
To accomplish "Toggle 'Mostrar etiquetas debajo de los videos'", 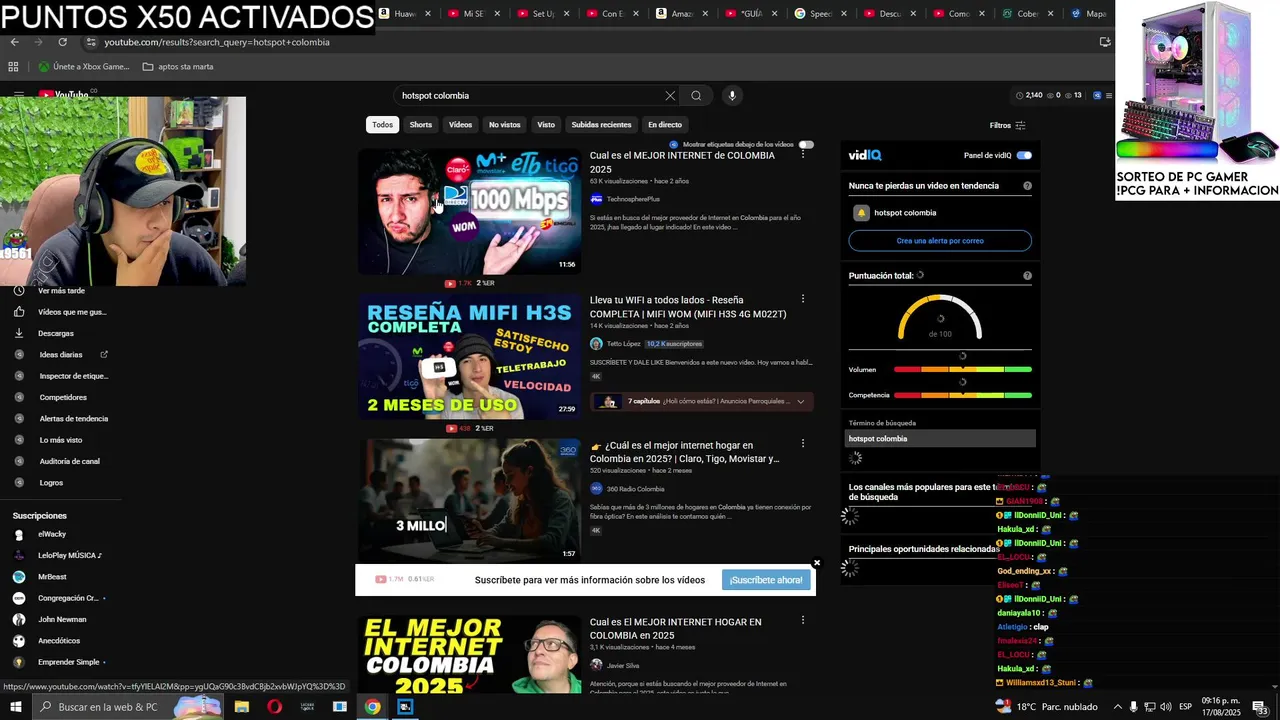I will point(806,145).
